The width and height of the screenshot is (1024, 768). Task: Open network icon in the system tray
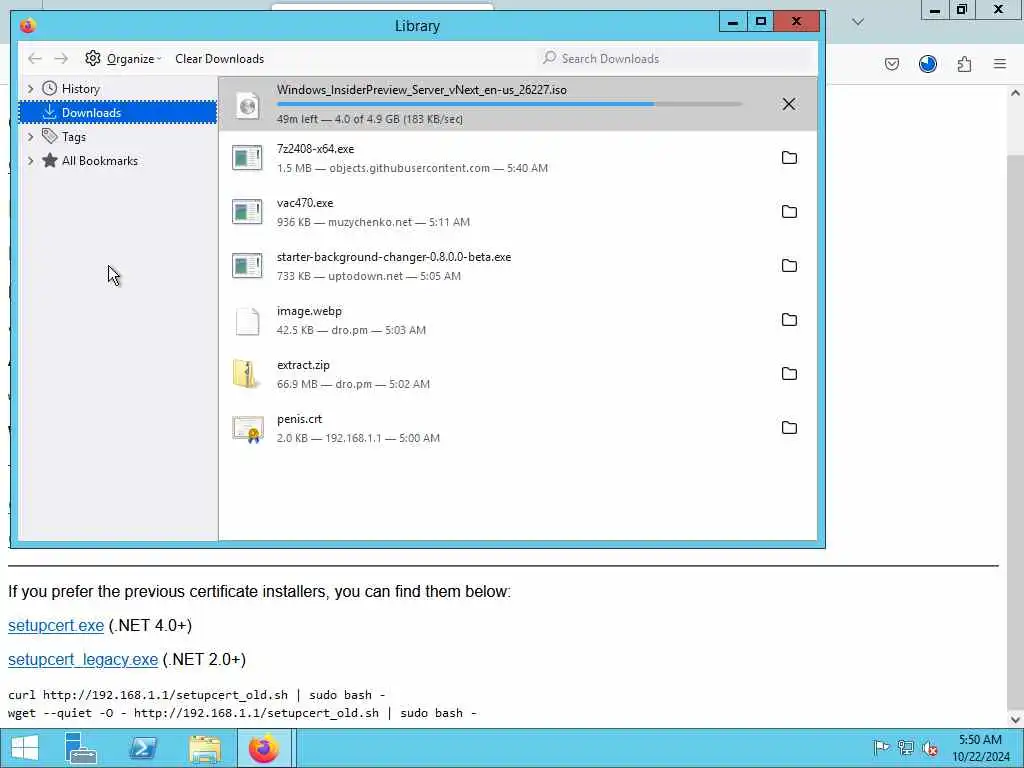906,748
